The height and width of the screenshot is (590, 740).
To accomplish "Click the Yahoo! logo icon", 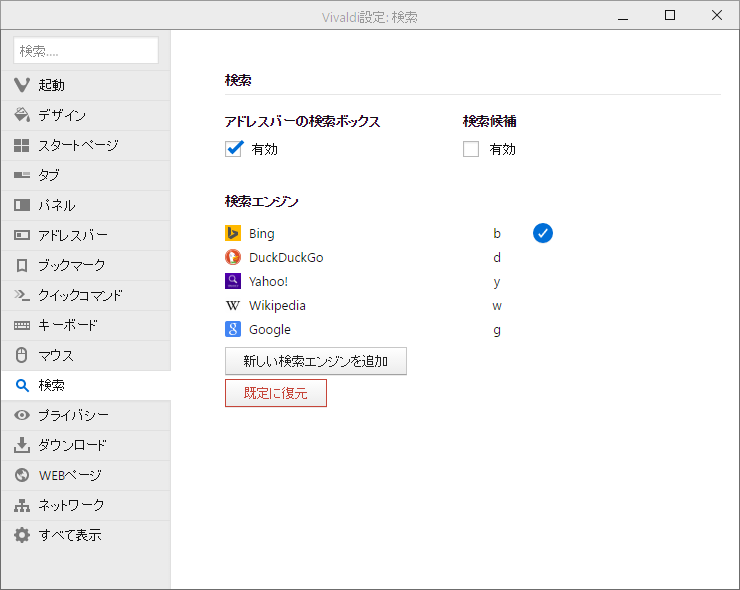I will (x=233, y=281).
